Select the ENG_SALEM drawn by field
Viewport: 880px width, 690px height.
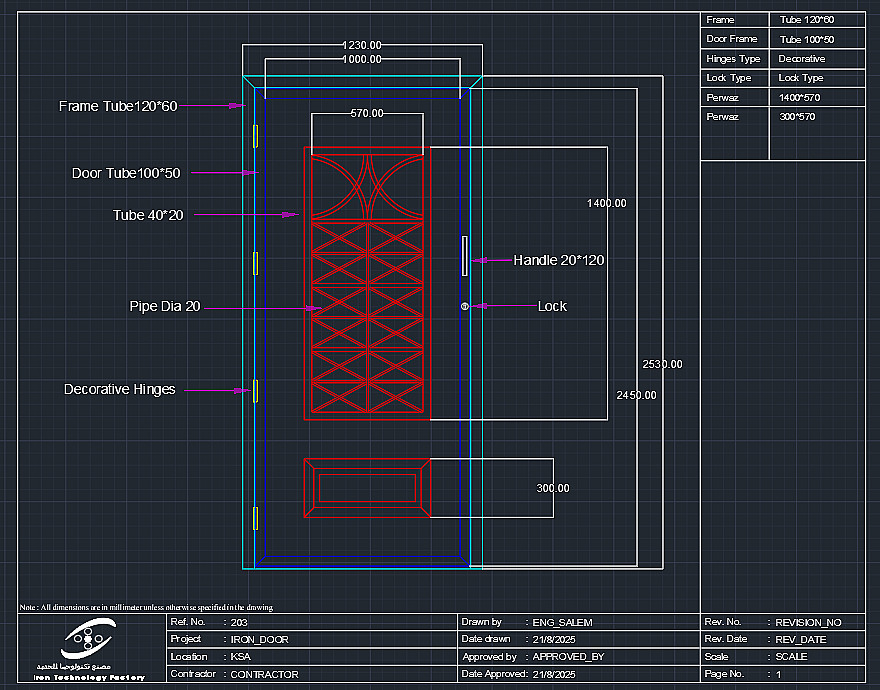pos(562,623)
